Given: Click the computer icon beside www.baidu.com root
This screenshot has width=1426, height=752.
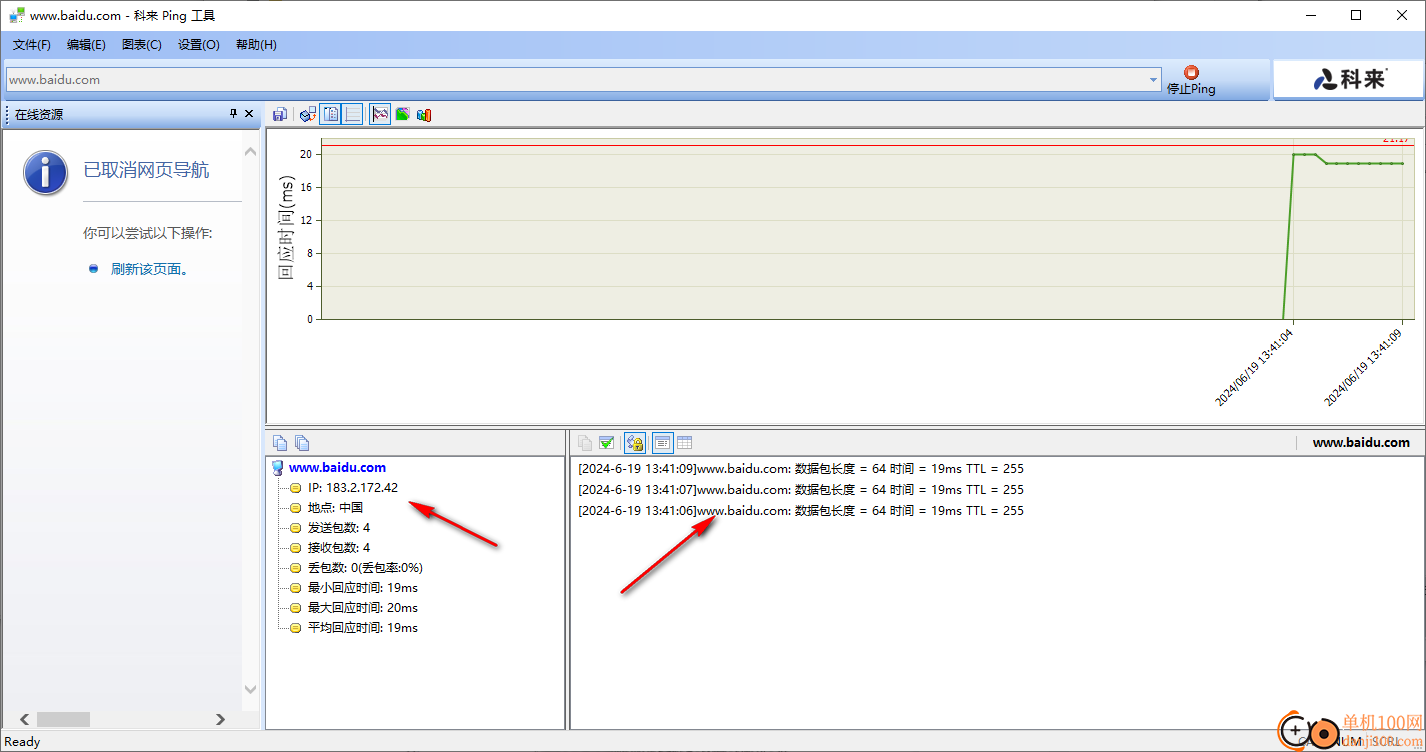Looking at the screenshot, I should tap(277, 467).
